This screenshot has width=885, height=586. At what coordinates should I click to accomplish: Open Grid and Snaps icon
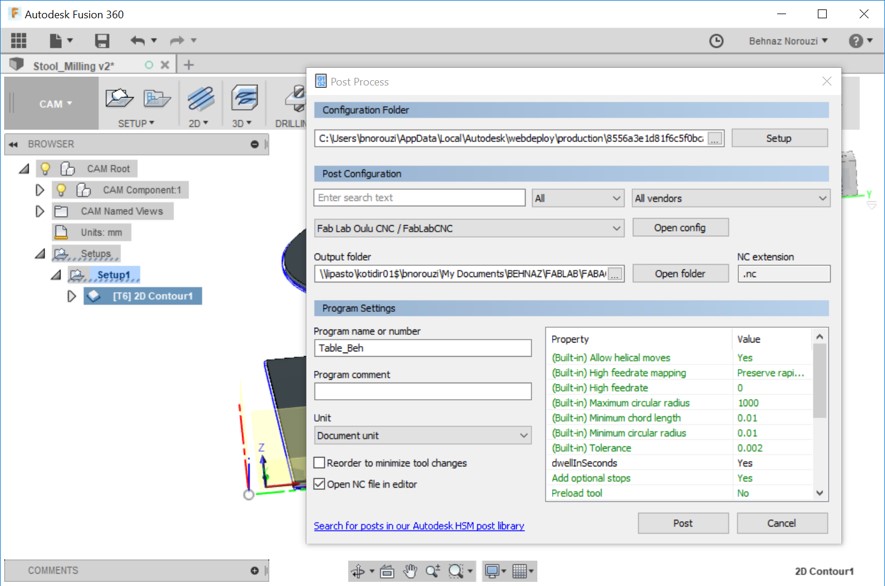[519, 571]
